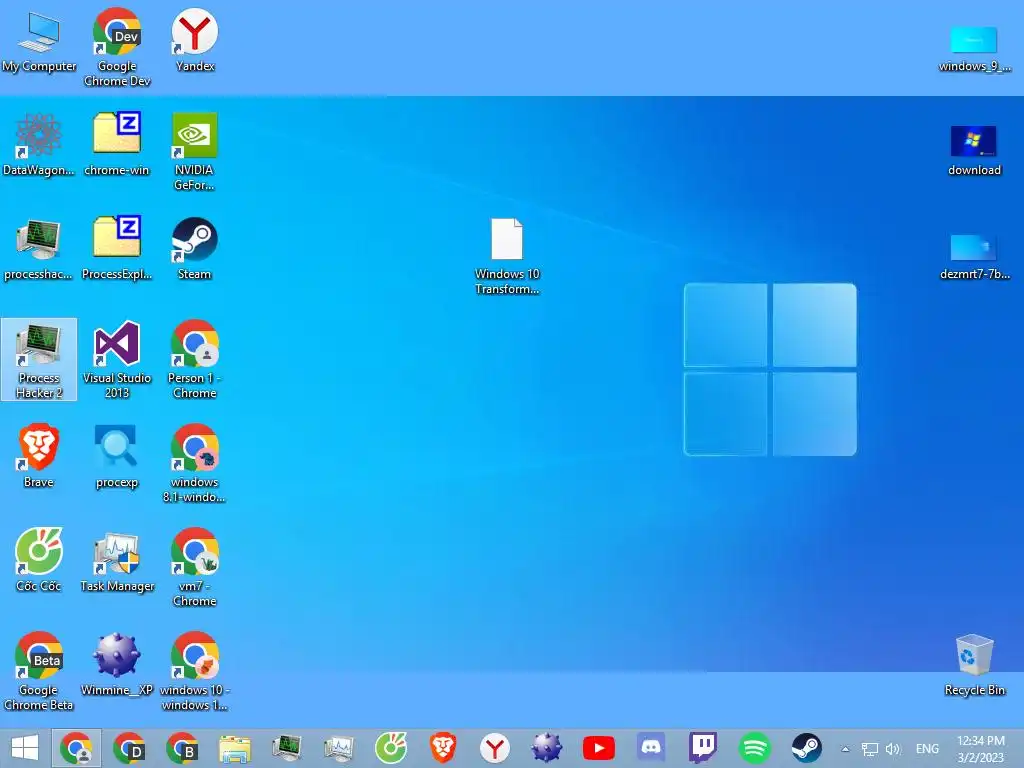
Task: Click the ENG language indicator
Action: coord(927,749)
